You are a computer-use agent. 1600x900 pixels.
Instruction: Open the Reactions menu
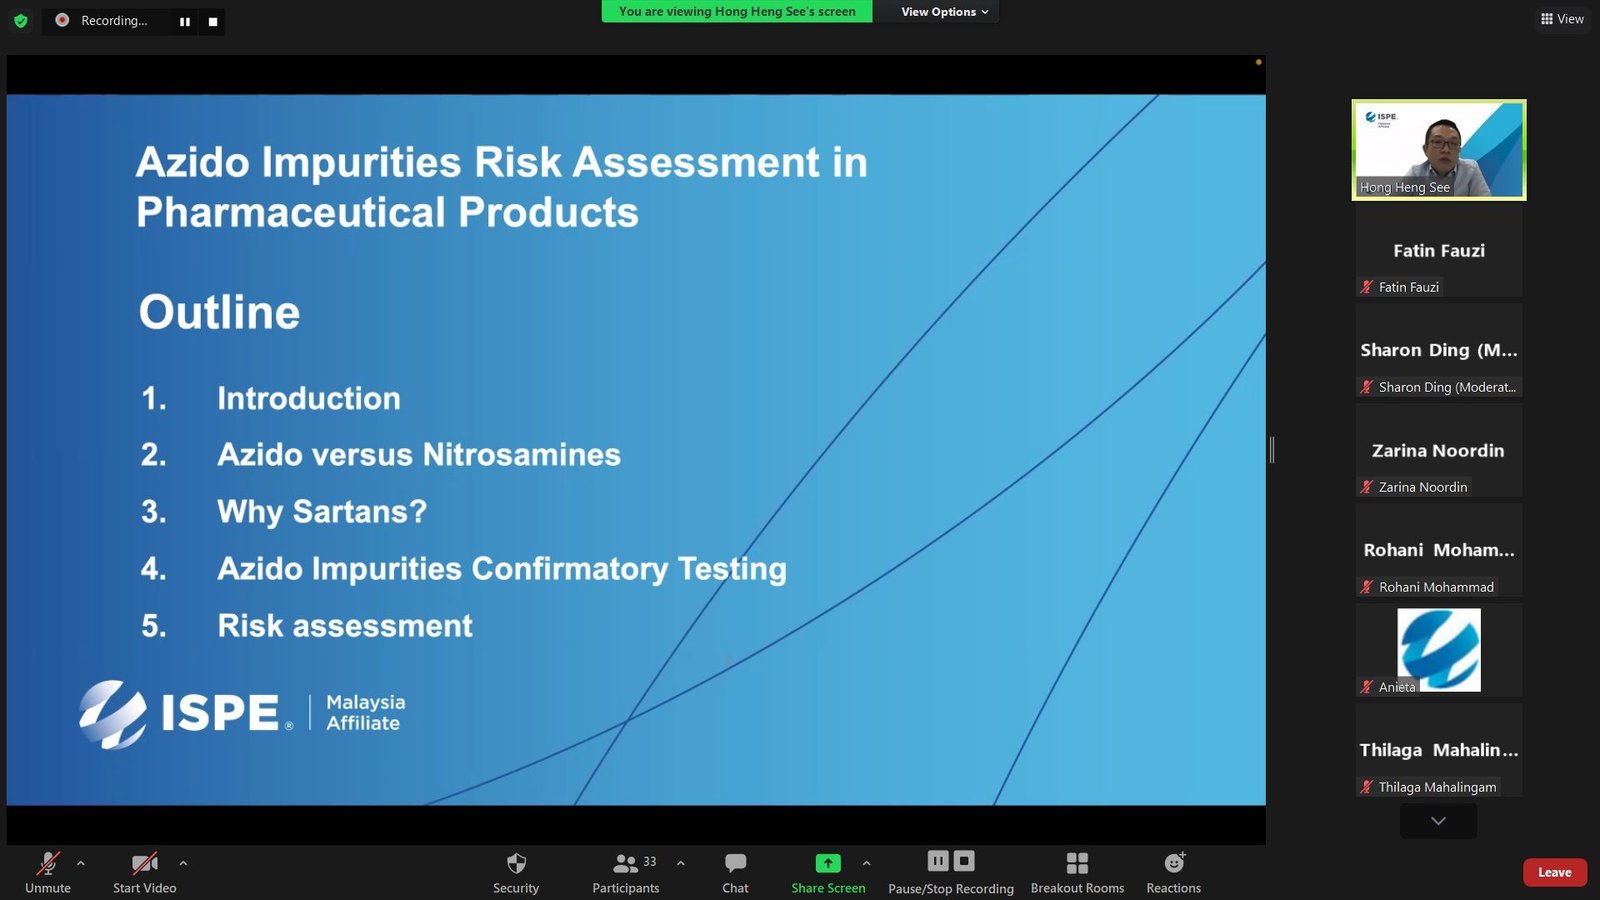tap(1174, 864)
